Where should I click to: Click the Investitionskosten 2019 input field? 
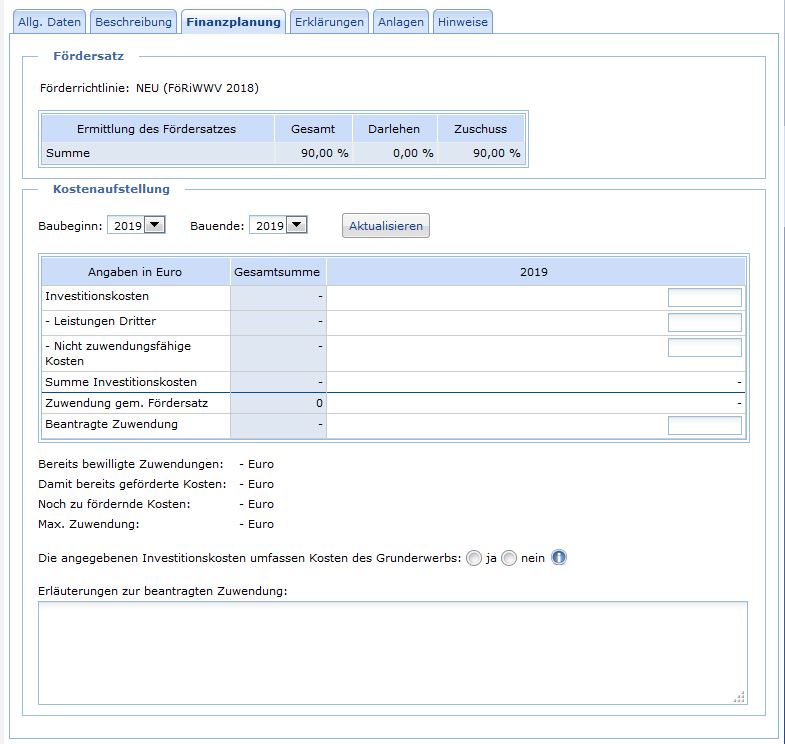click(x=704, y=297)
